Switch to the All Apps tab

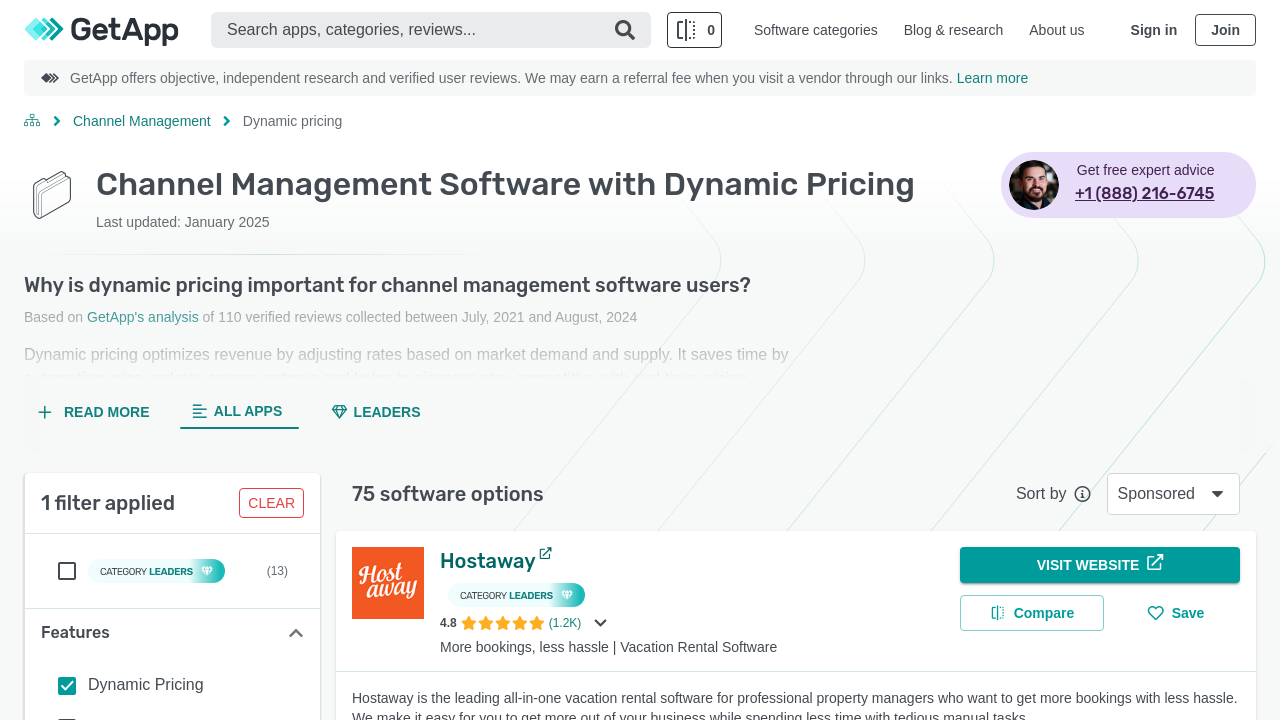coord(239,411)
